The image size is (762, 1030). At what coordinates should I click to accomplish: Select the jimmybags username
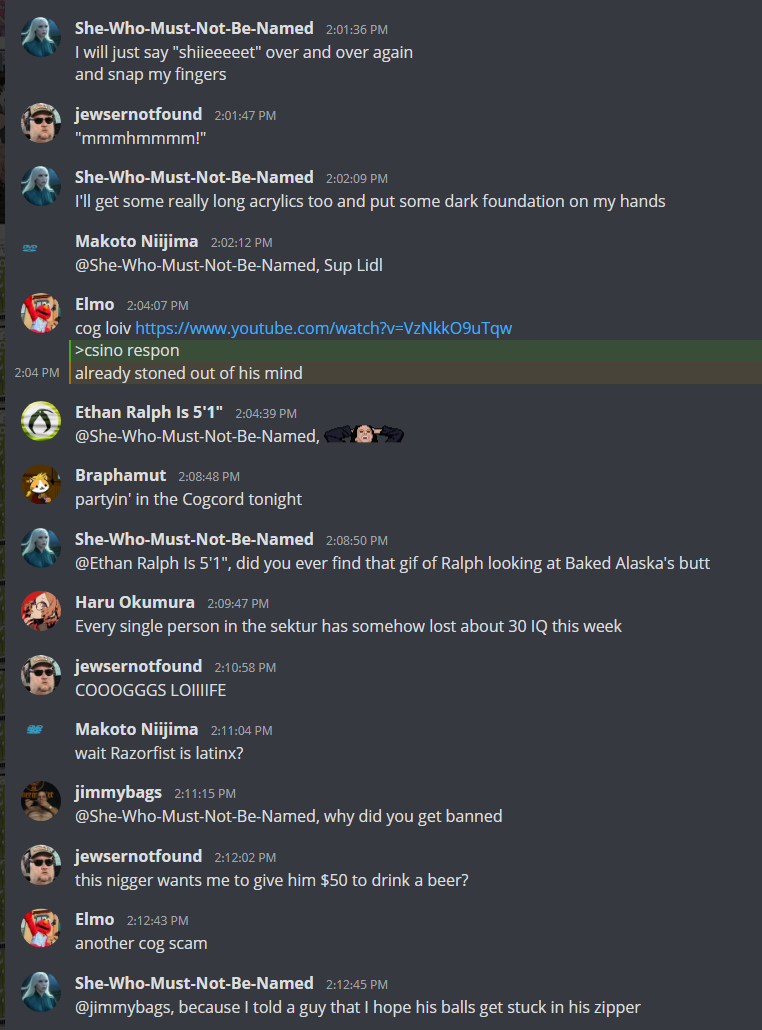point(118,792)
